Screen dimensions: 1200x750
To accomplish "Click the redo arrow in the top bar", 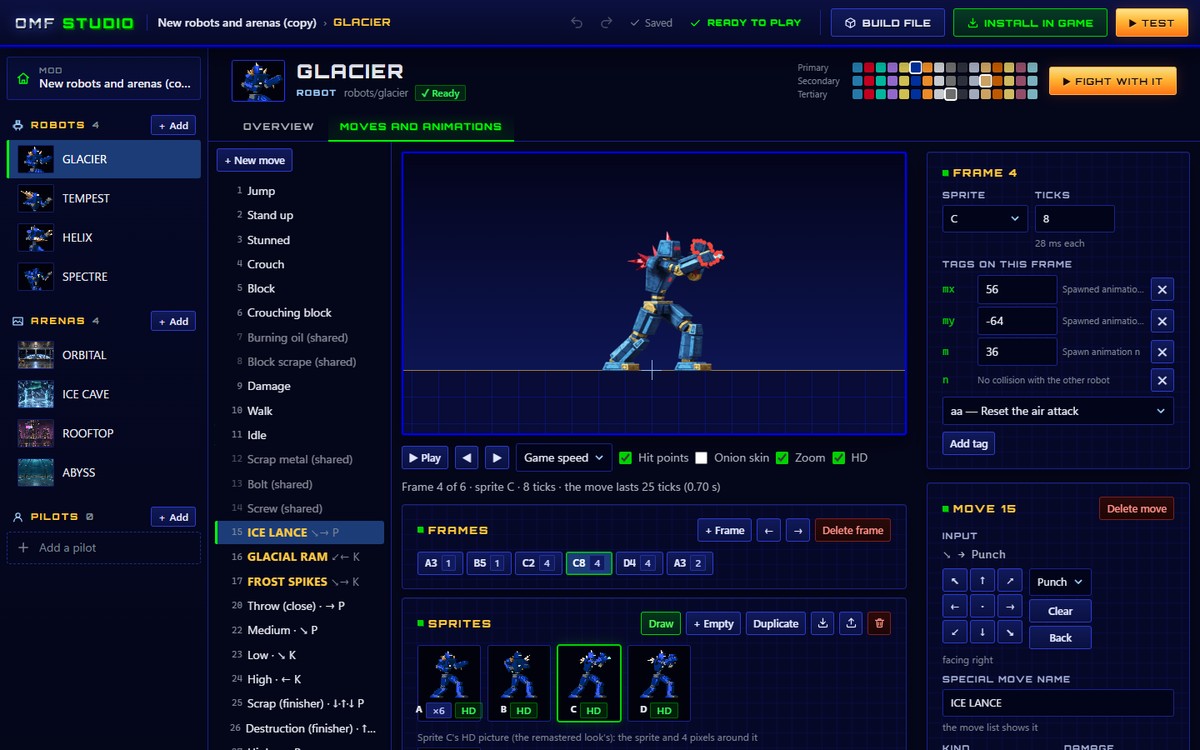I will click(x=606, y=22).
